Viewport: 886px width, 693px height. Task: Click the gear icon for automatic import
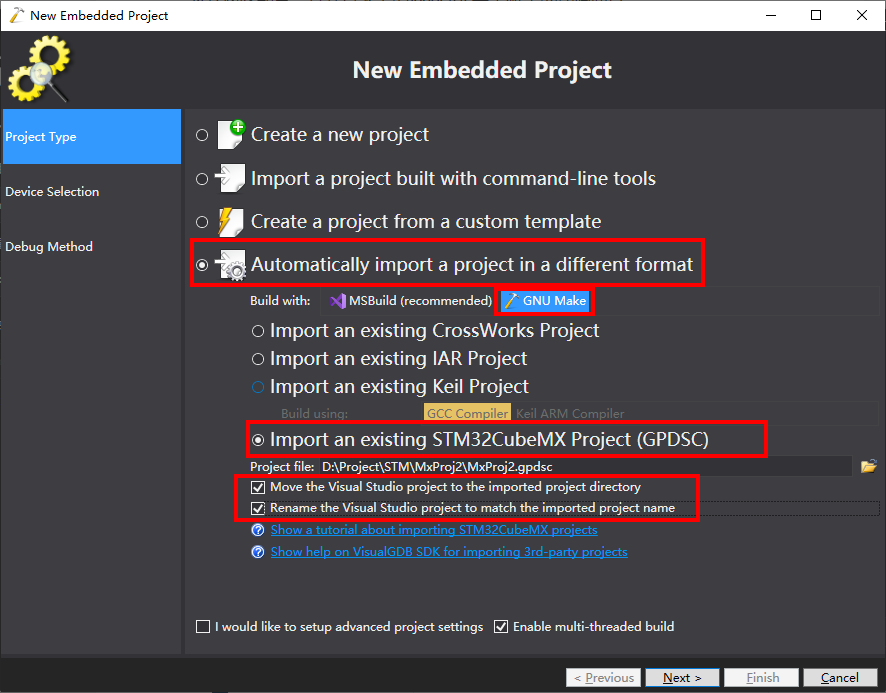(232, 265)
